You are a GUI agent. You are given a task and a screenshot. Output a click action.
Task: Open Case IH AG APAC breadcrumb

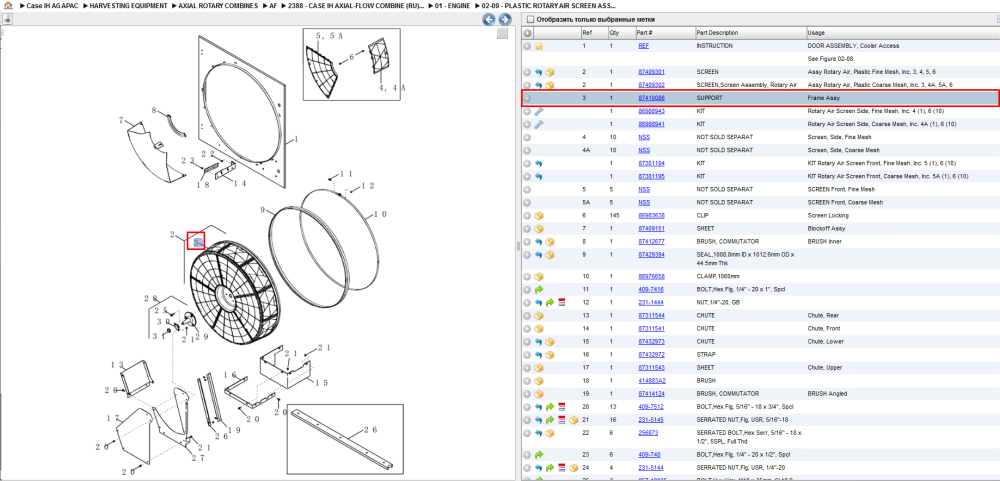[53, 5]
